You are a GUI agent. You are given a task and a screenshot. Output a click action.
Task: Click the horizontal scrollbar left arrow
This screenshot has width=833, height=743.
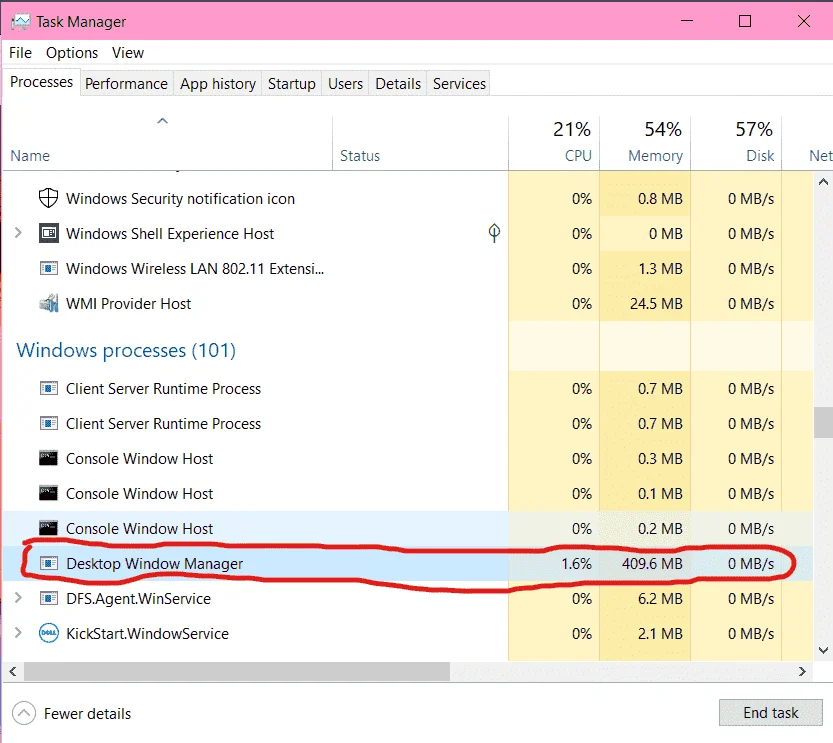tap(13, 671)
